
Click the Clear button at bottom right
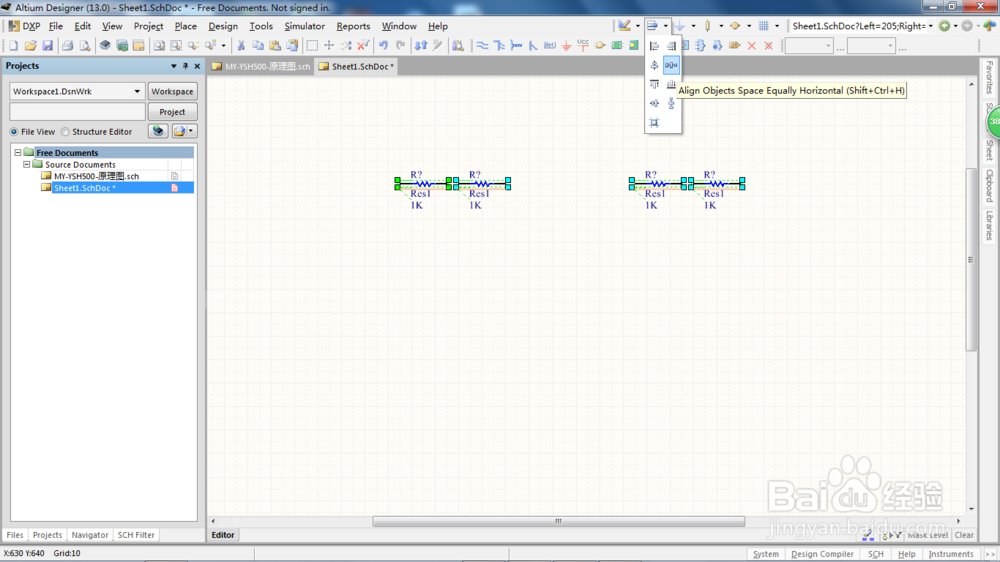964,535
